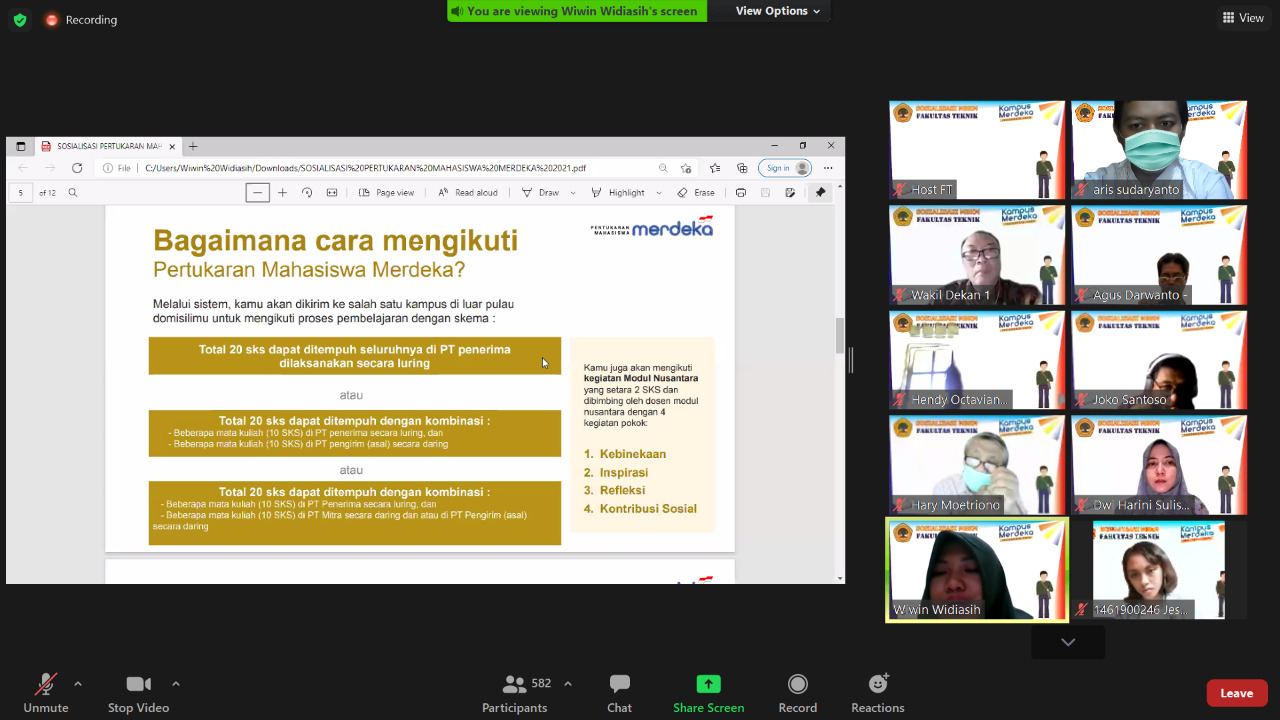Leave the meeting
The width and height of the screenshot is (1280, 720).
coord(1236,693)
